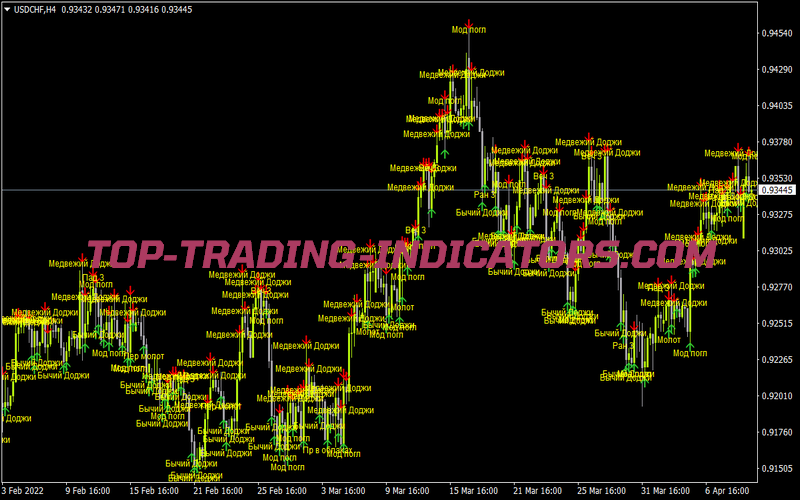Click the Пр в облаках pattern label

pos(327,451)
